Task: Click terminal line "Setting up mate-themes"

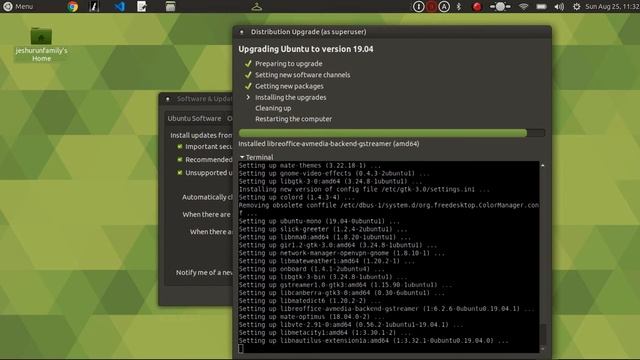Action: (310, 165)
